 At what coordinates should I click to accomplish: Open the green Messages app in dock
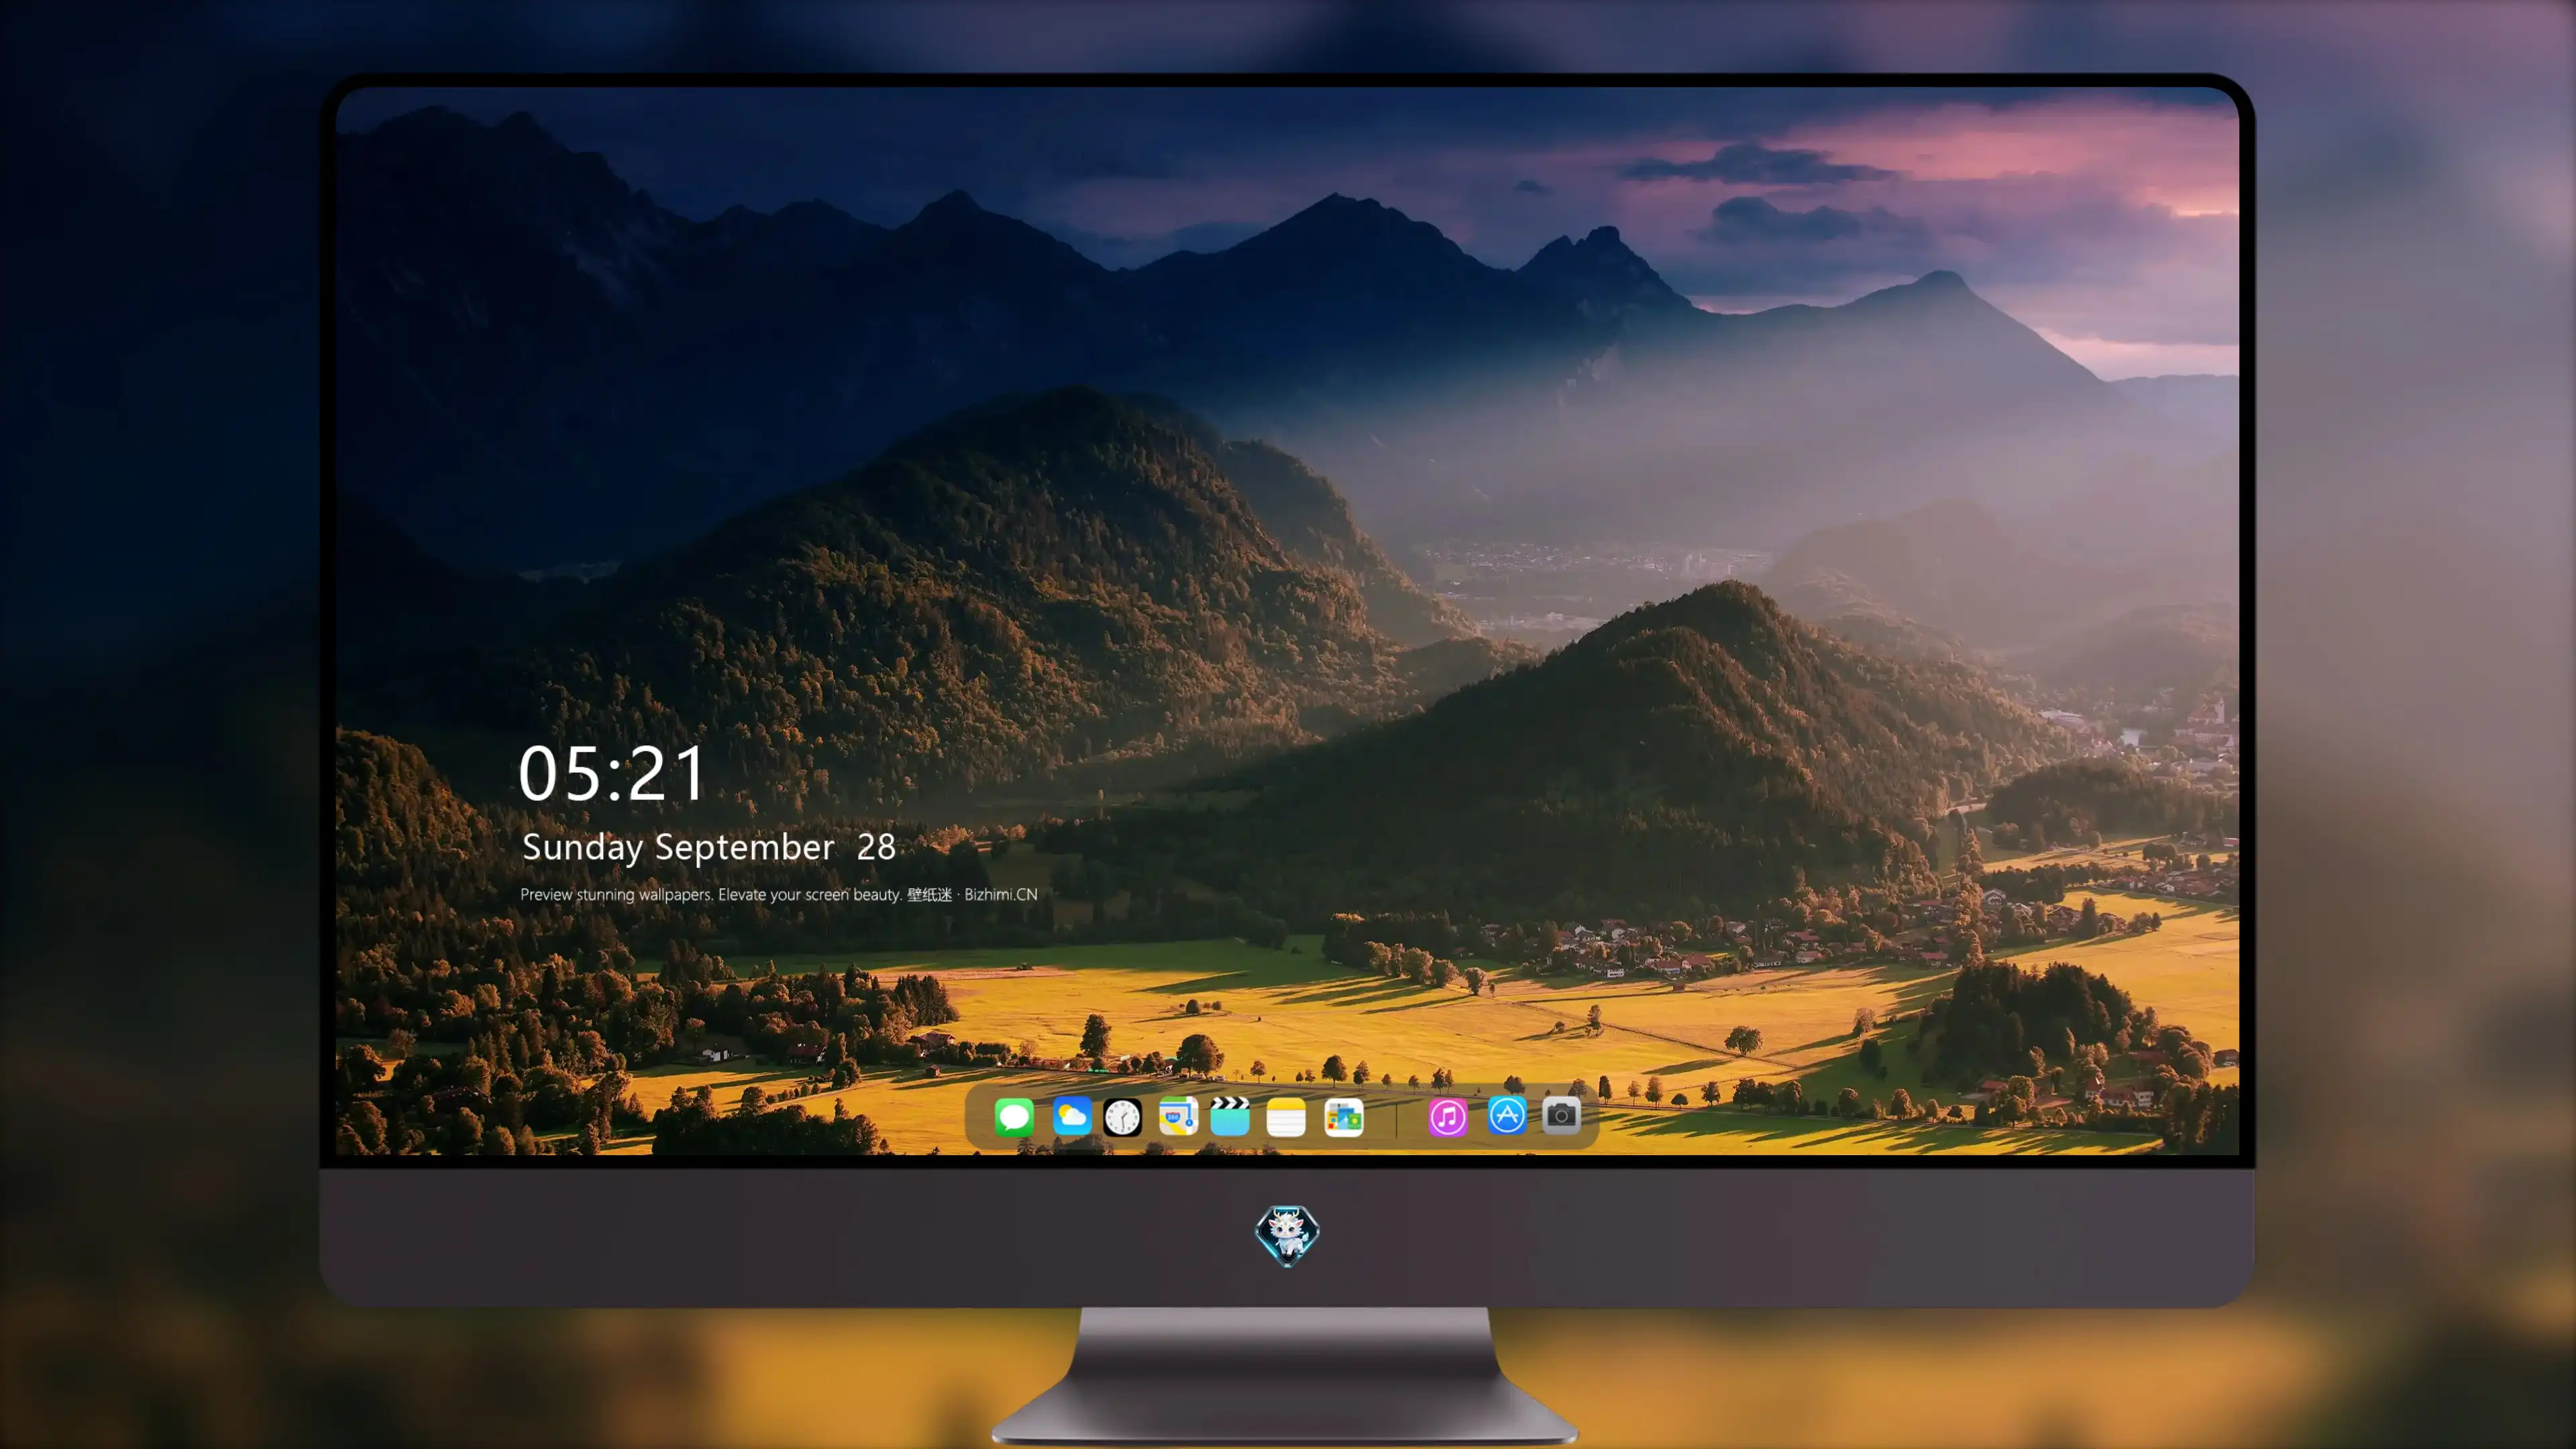click(1013, 1117)
